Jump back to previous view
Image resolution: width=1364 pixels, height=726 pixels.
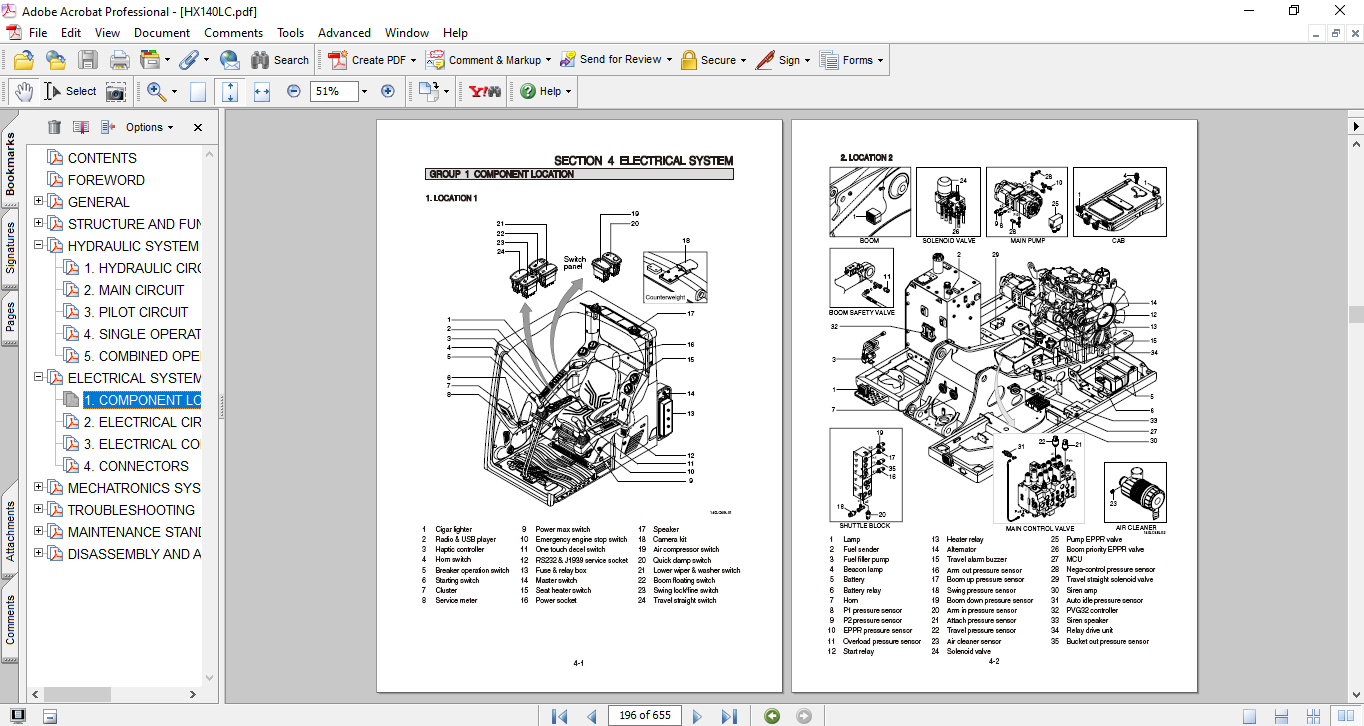[x=771, y=716]
